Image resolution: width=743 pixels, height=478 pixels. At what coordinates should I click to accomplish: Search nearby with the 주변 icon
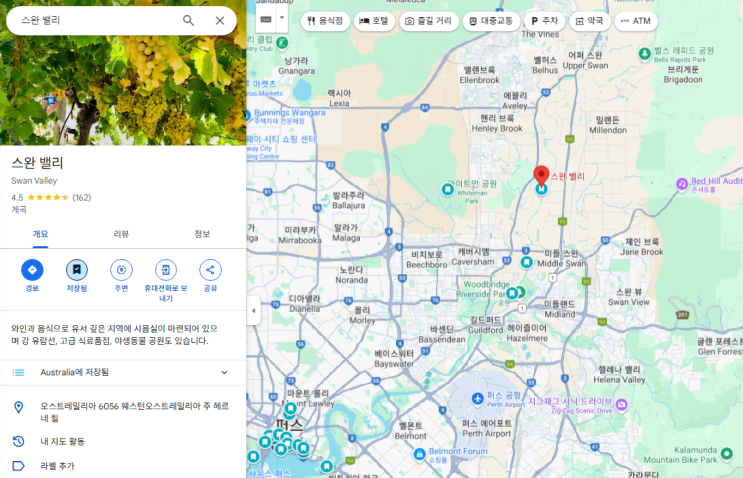pyautogui.click(x=121, y=270)
